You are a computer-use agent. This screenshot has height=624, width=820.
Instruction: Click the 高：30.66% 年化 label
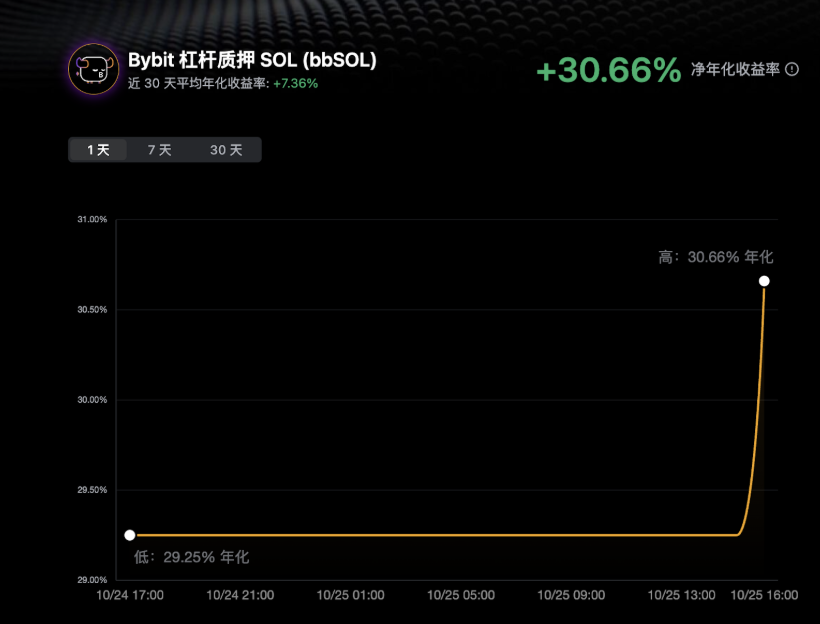715,257
